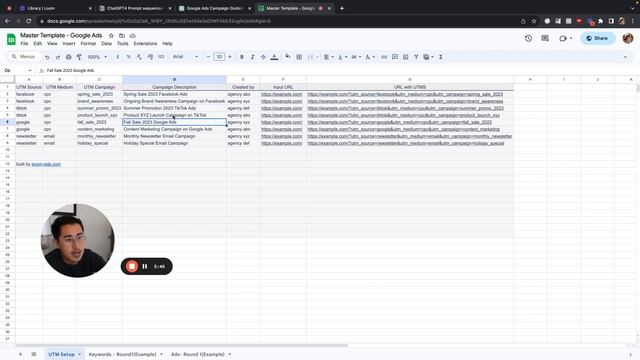Click the redo icon in toolbar
Image resolution: width=640 pixels, height=360 pixels.
(x=58, y=57)
